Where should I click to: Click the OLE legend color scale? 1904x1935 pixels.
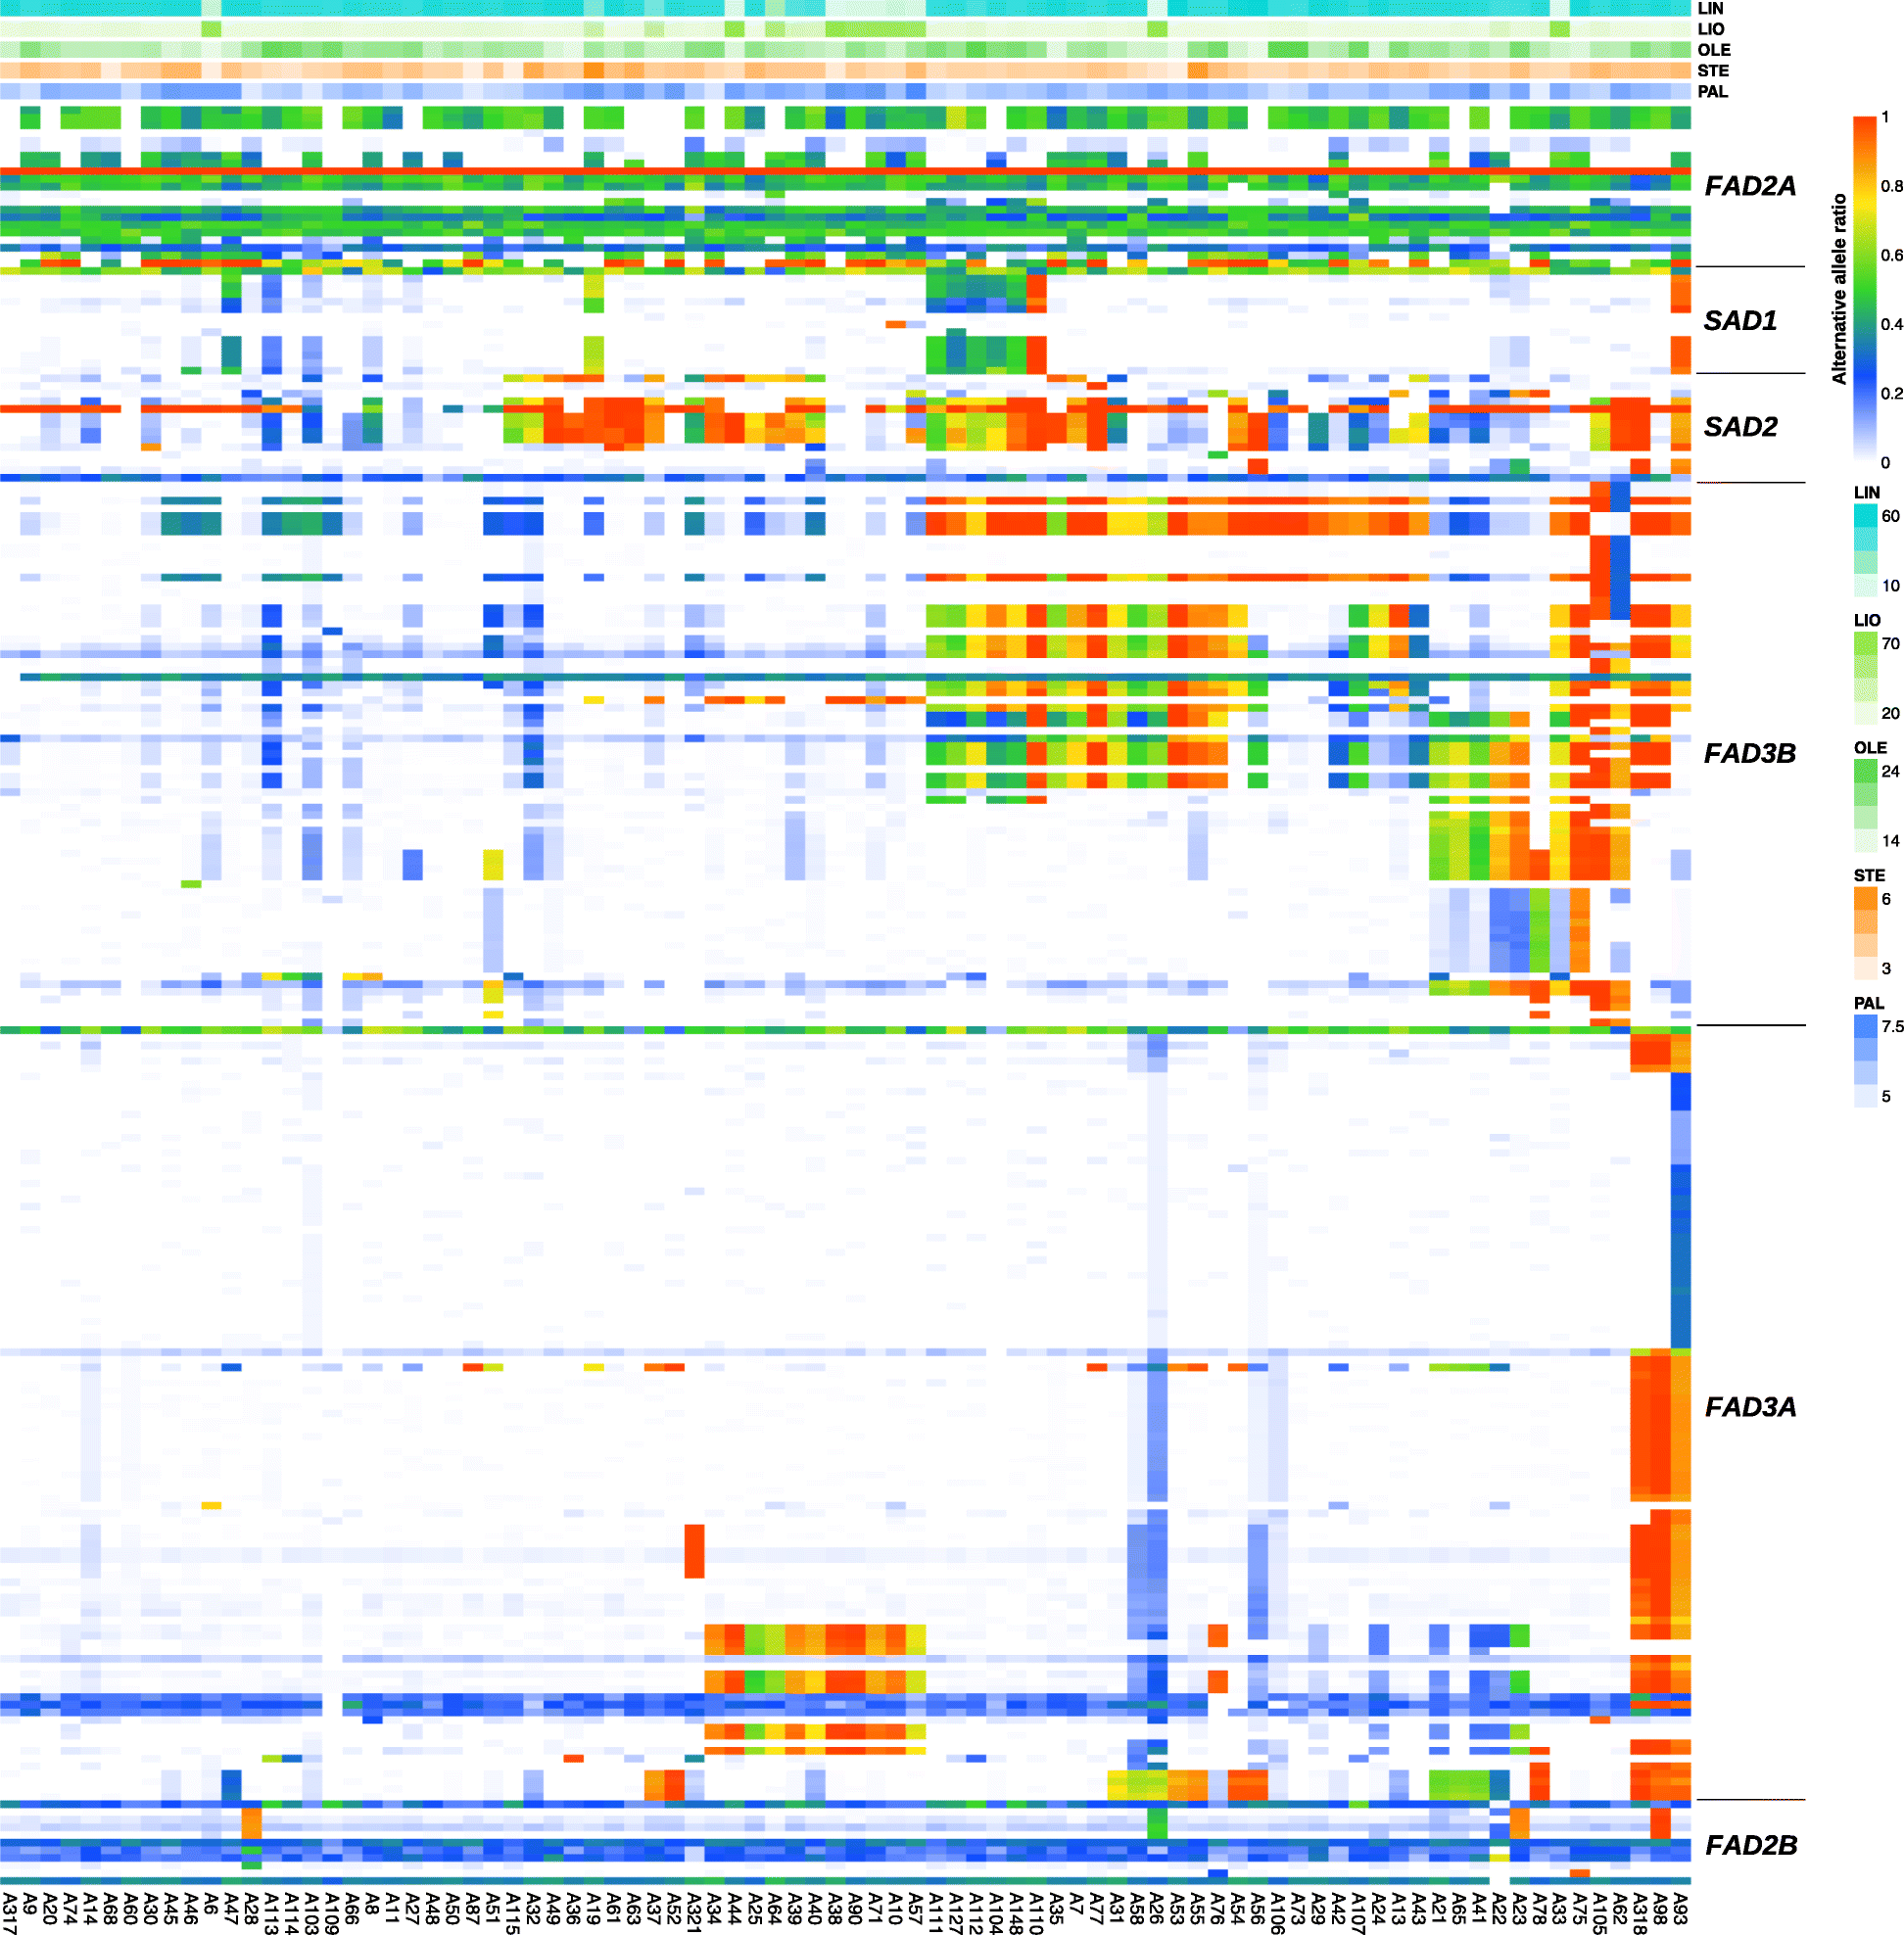point(1865,806)
